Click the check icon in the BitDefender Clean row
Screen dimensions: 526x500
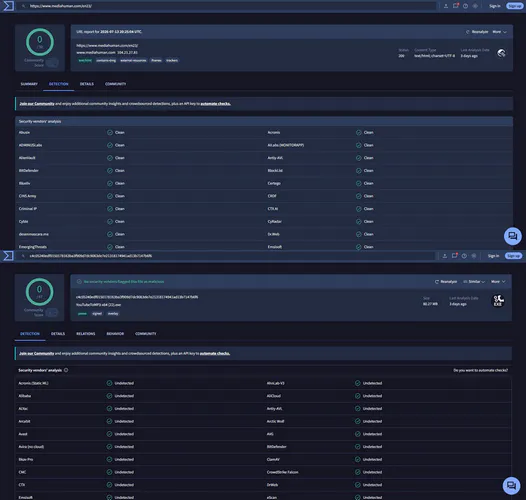coord(110,170)
